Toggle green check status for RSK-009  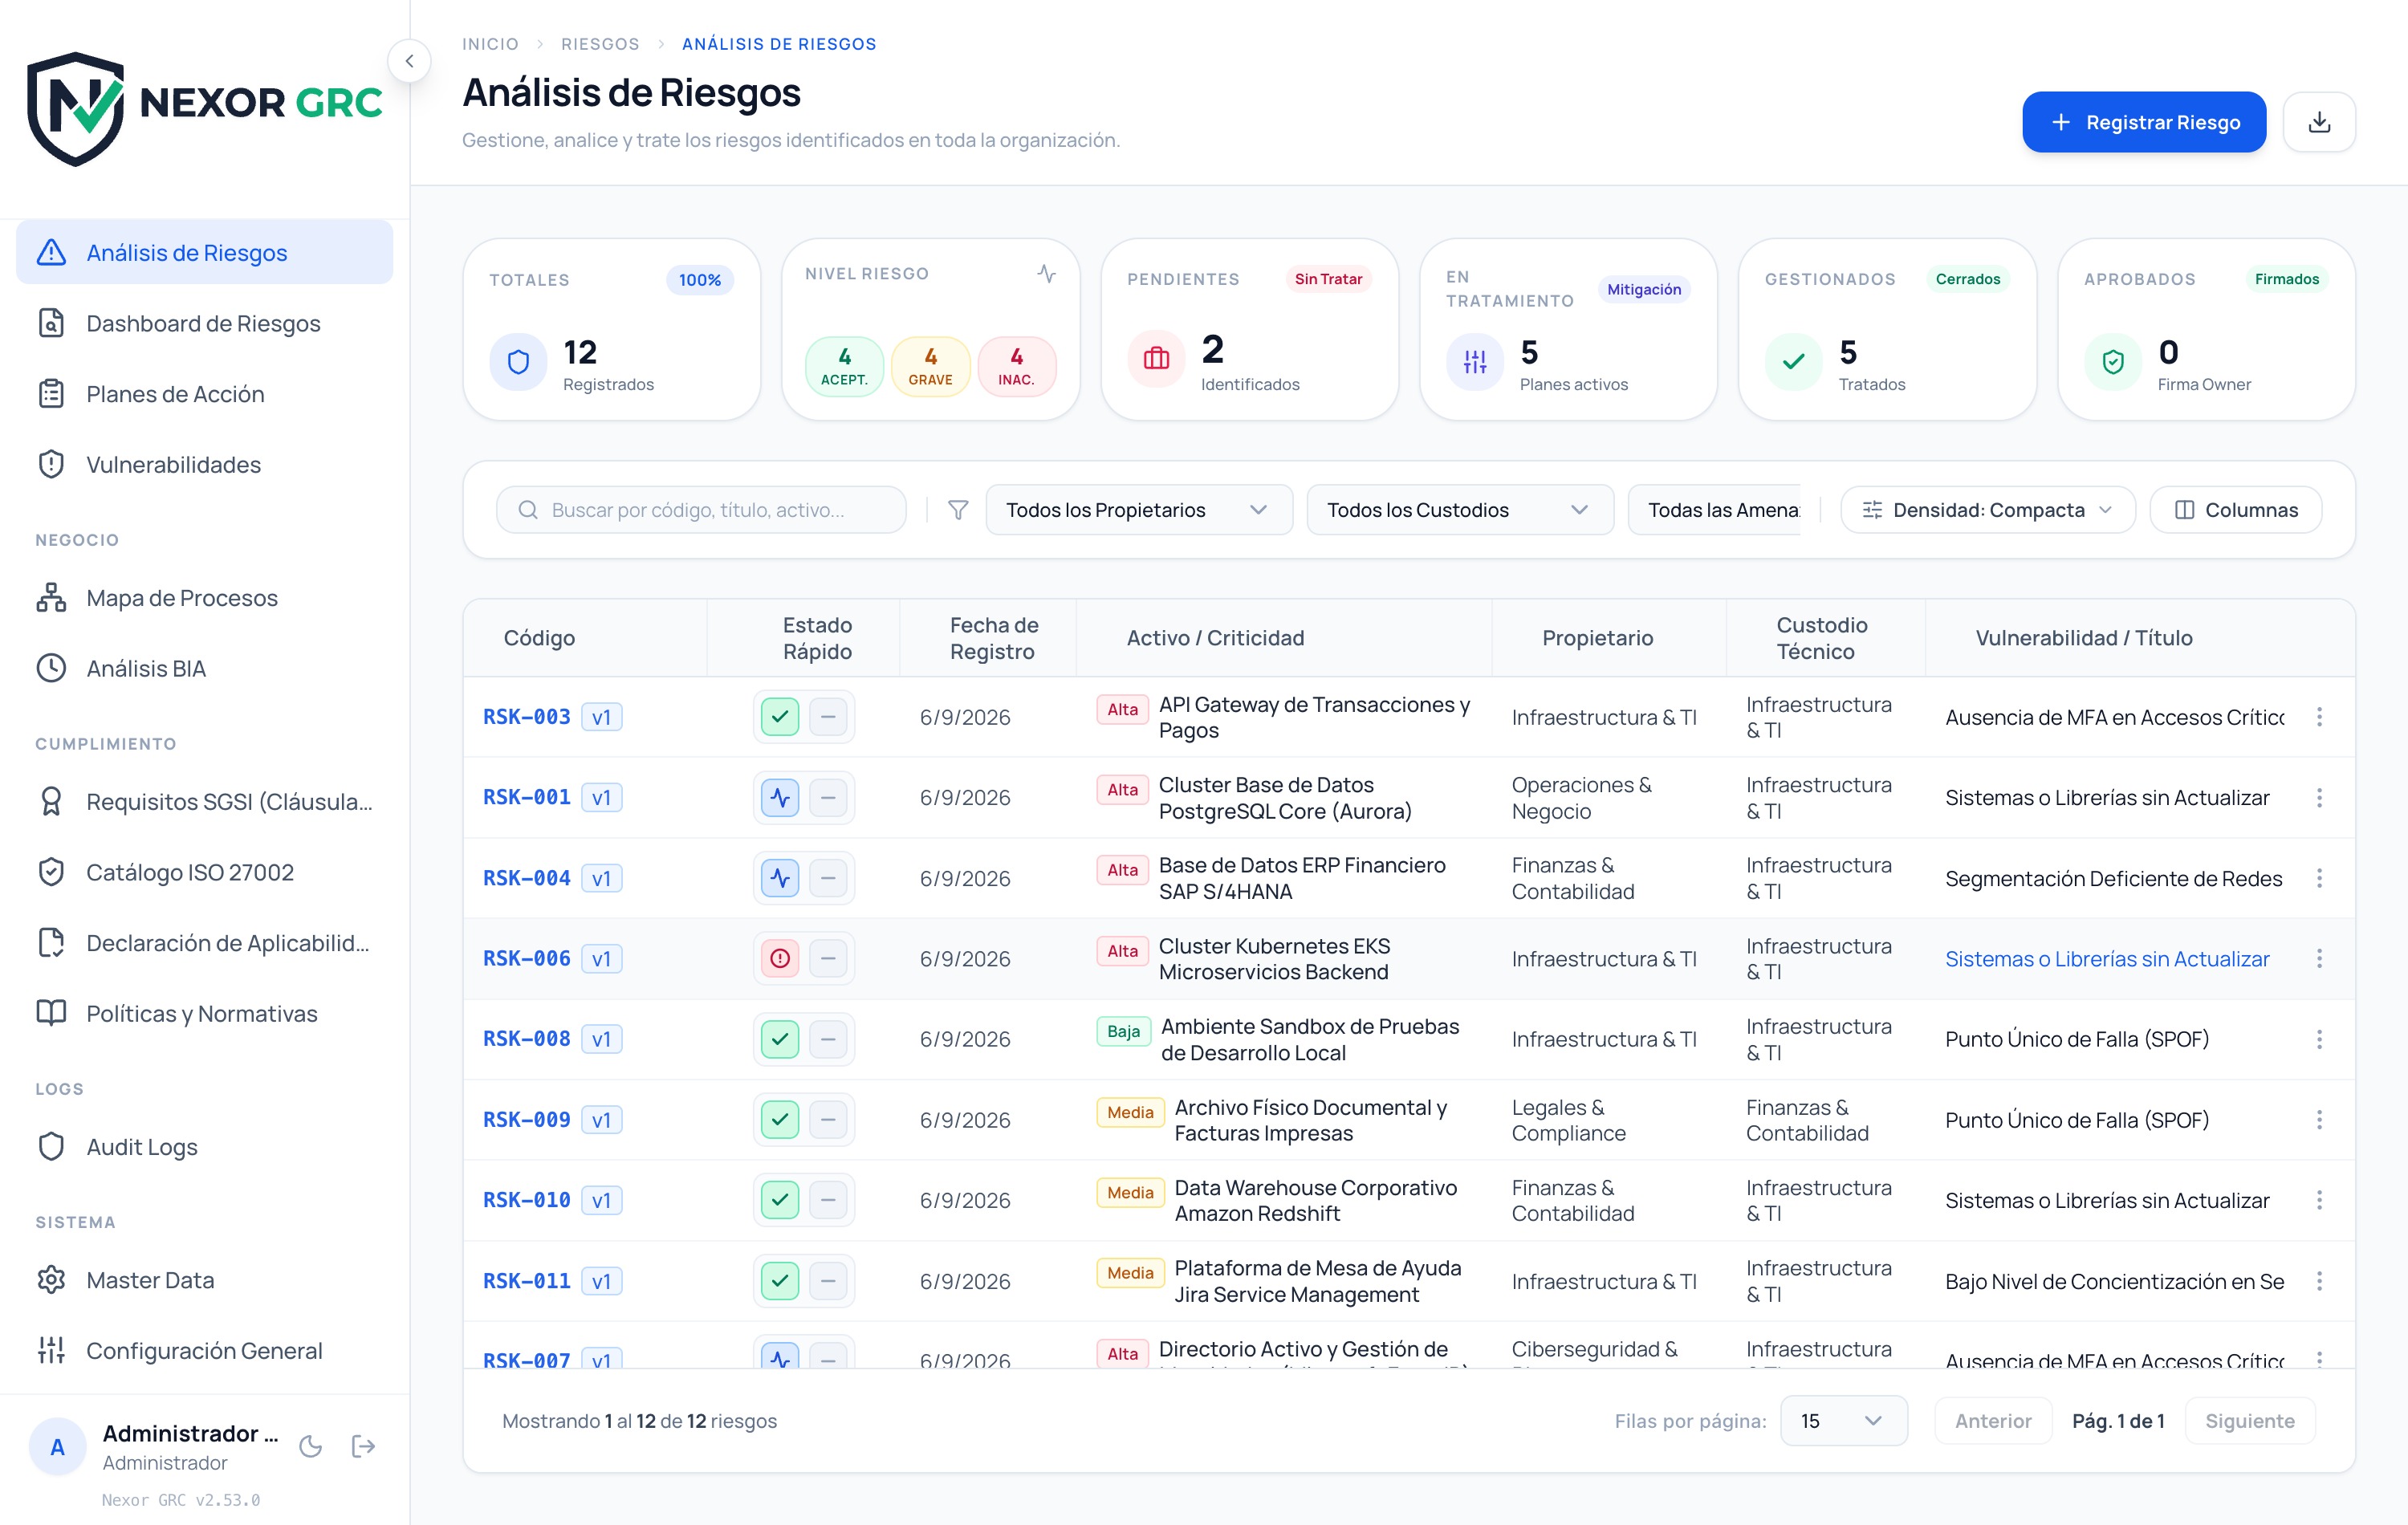780,1120
